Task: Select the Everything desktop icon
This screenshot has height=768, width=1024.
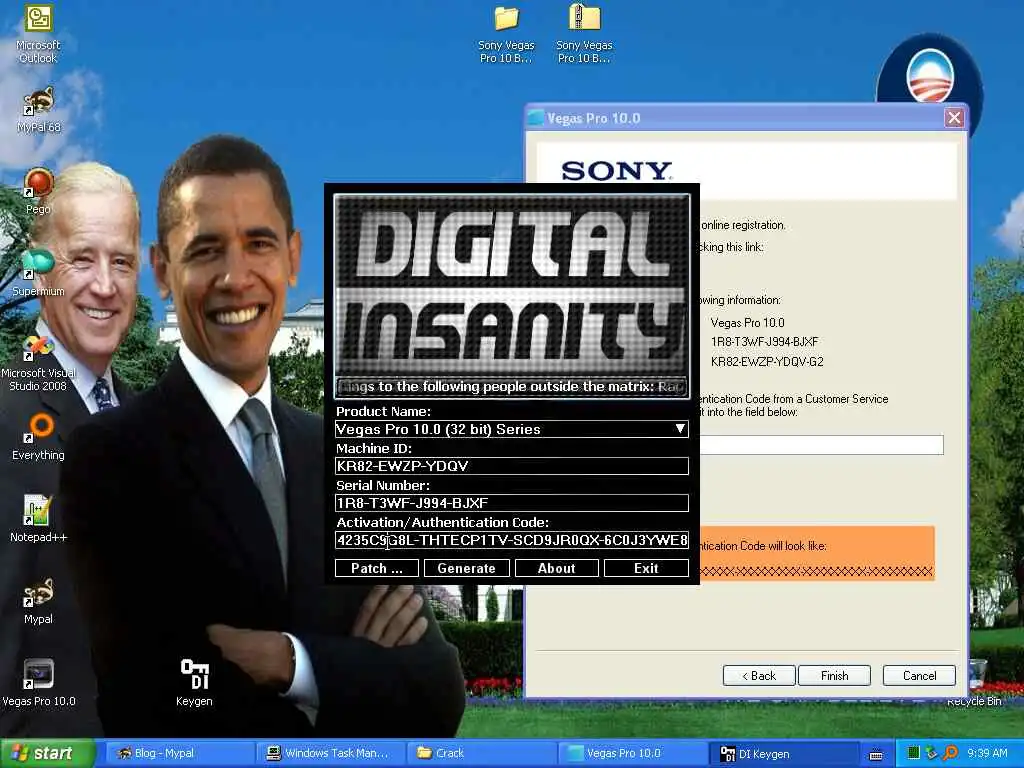Action: pyautogui.click(x=38, y=436)
